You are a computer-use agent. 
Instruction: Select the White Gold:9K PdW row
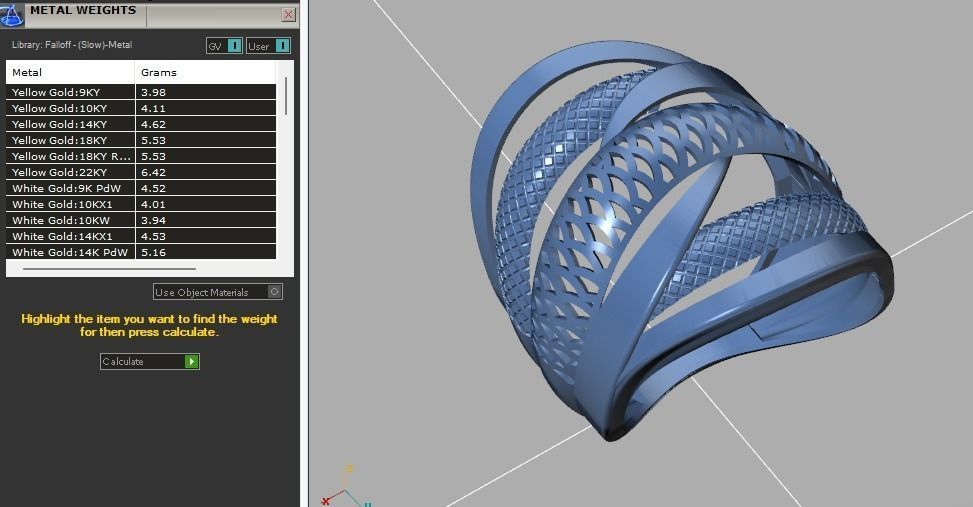141,188
